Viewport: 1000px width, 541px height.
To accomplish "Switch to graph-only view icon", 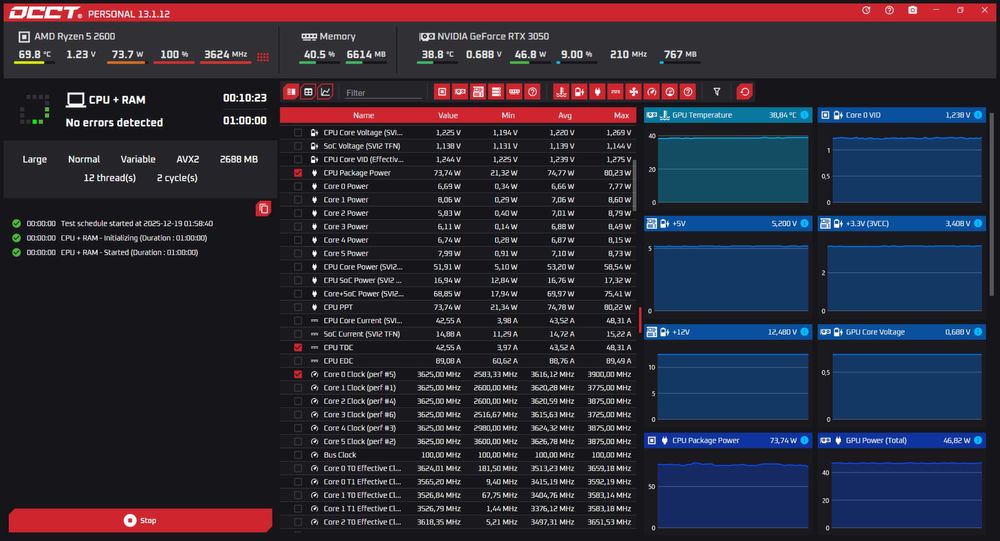I will 325,92.
